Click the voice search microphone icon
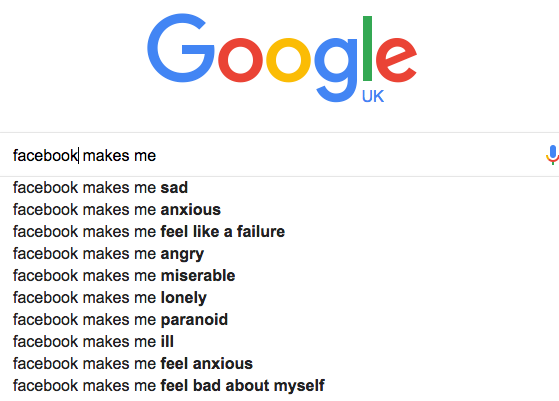This screenshot has height=401, width=559. 552,155
